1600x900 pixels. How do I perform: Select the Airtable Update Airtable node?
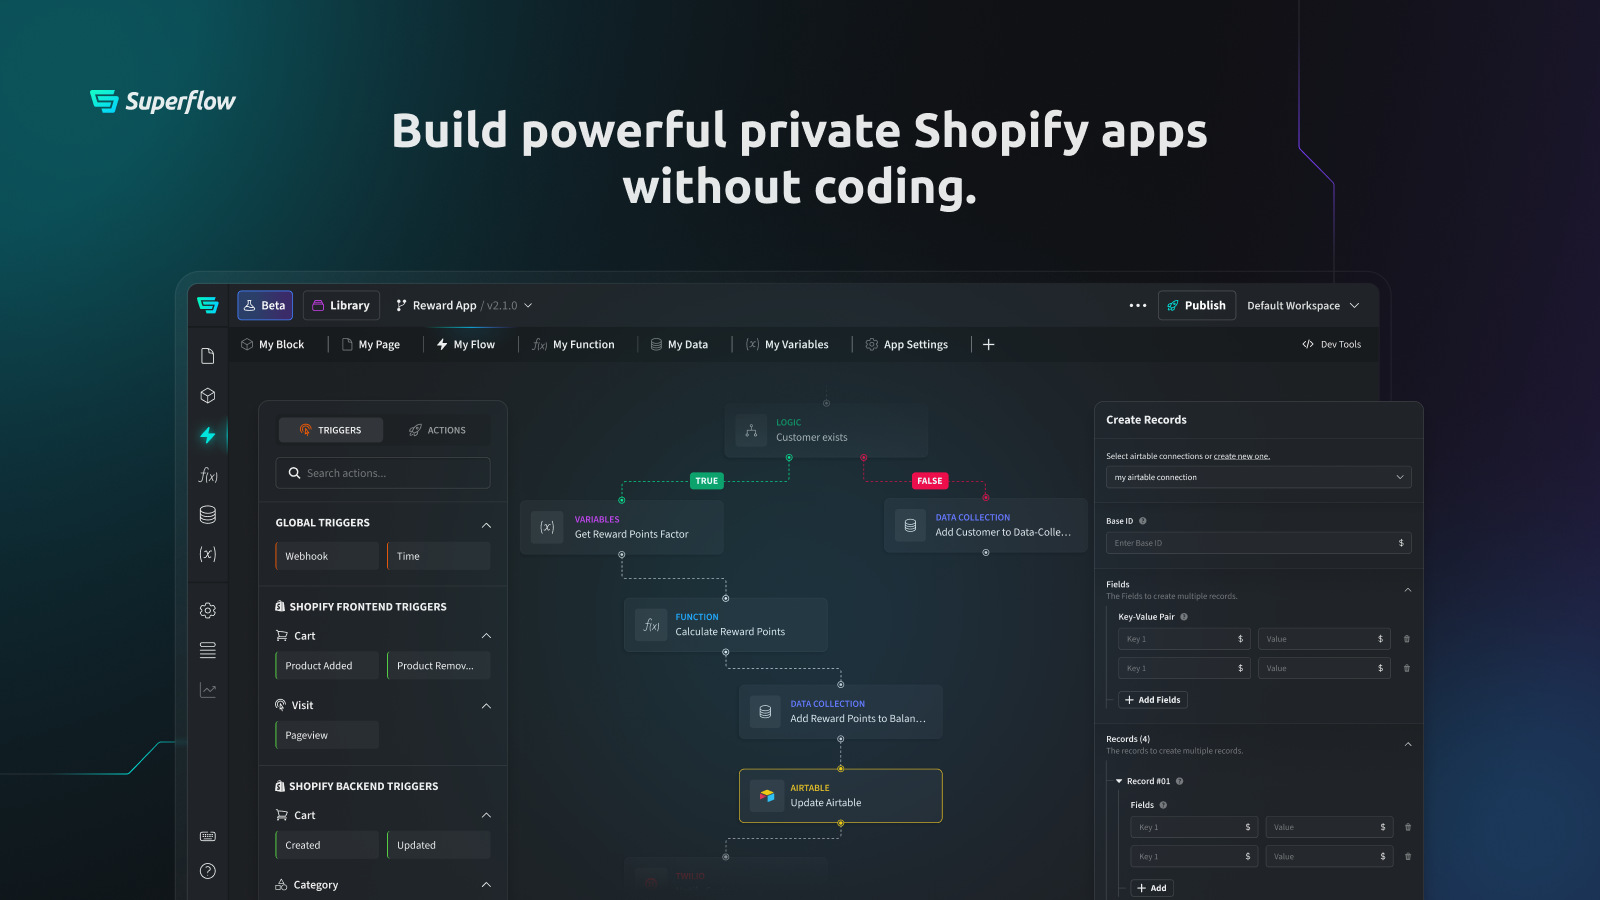pos(841,796)
